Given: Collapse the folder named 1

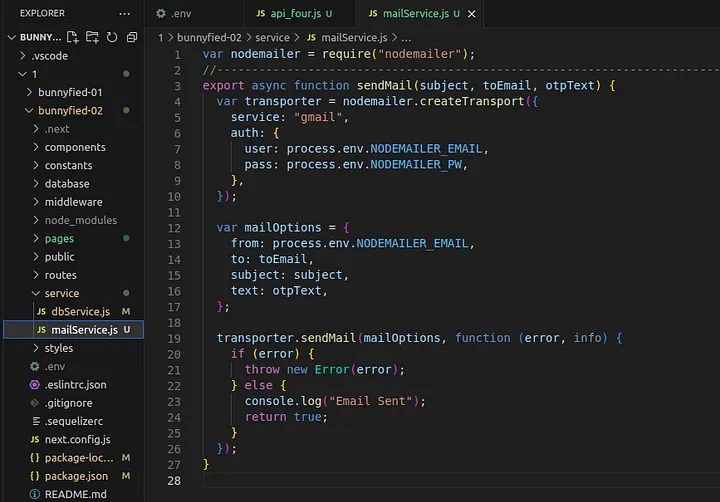Looking at the screenshot, I should [x=22, y=74].
